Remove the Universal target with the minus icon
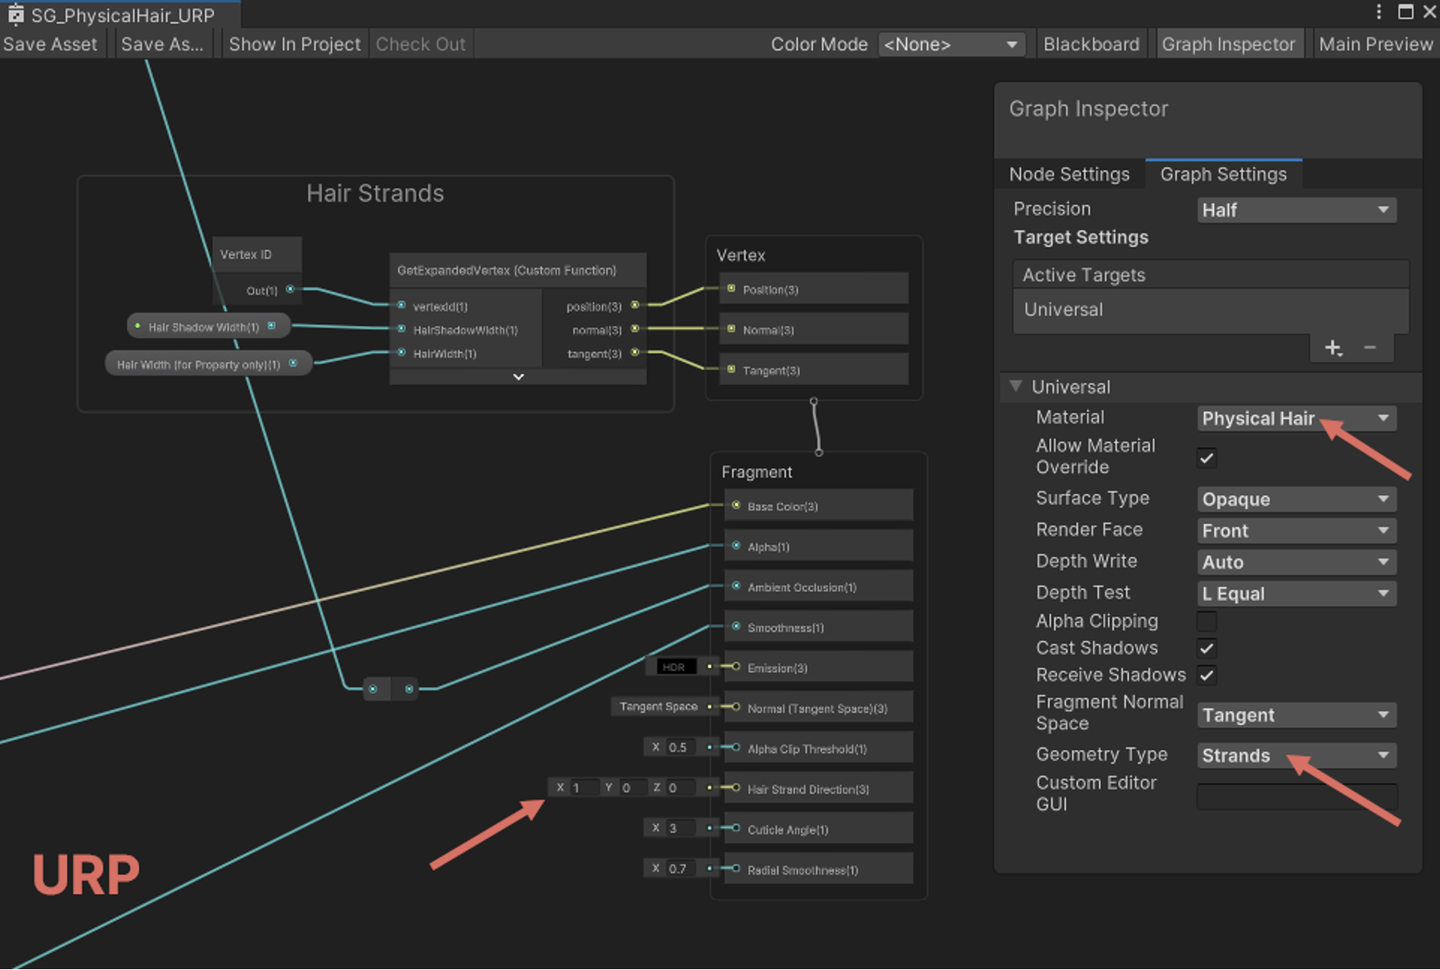 coord(1370,347)
